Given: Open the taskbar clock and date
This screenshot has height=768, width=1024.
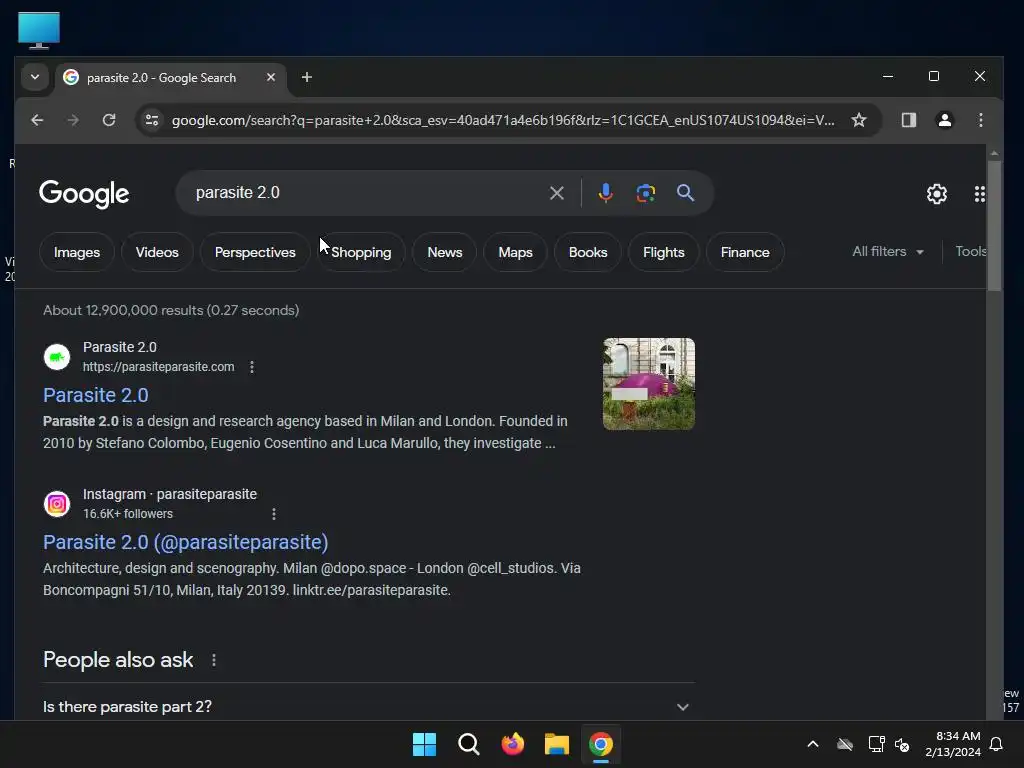Looking at the screenshot, I should (952, 744).
